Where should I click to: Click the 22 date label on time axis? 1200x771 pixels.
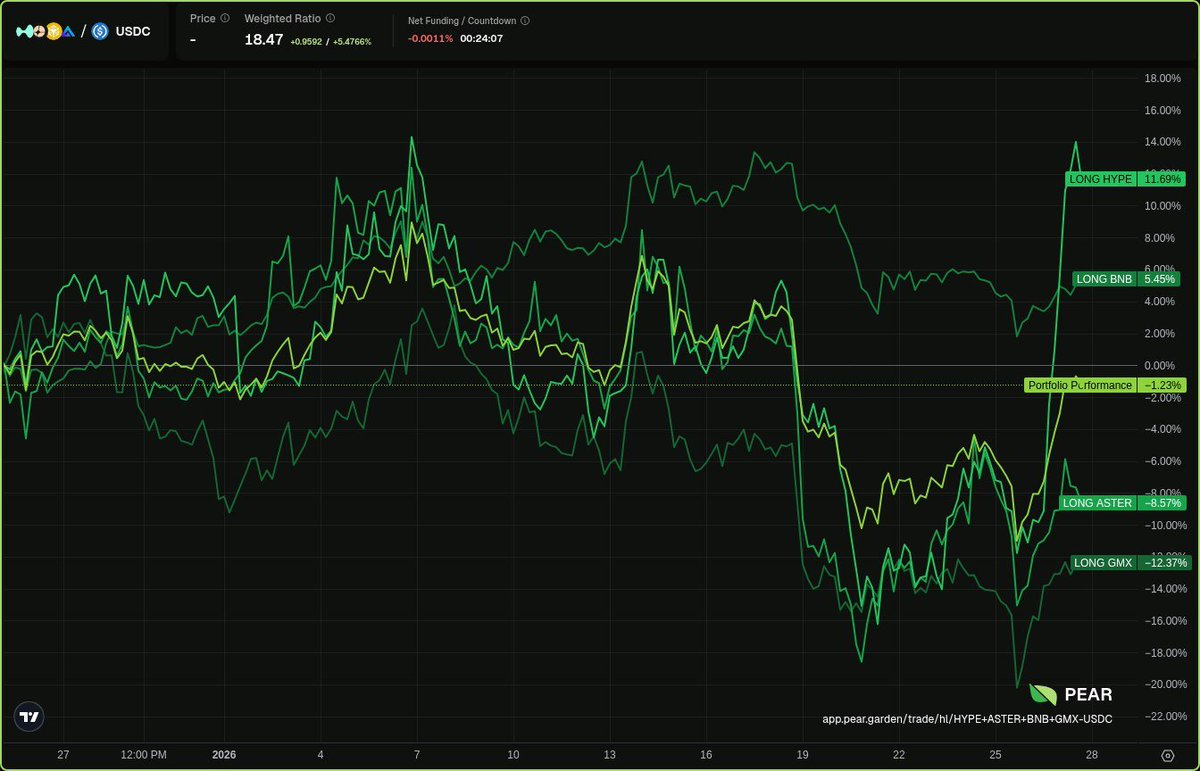coord(899,755)
